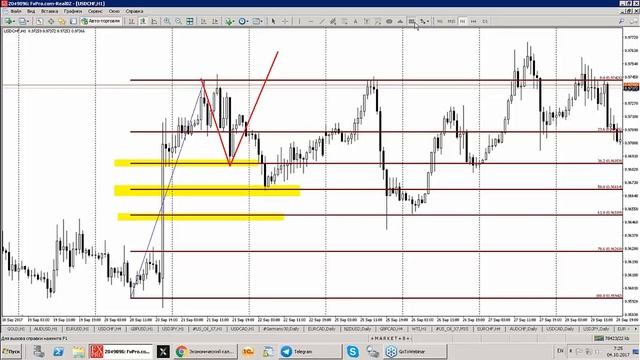Select the vertical line drawing tool
640x360 pixels.
299,21
